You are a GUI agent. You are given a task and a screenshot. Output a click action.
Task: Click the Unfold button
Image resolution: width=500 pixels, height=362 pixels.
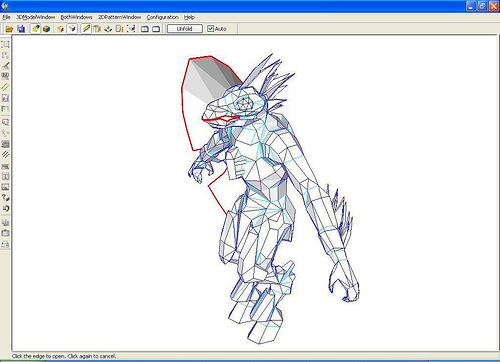(184, 29)
